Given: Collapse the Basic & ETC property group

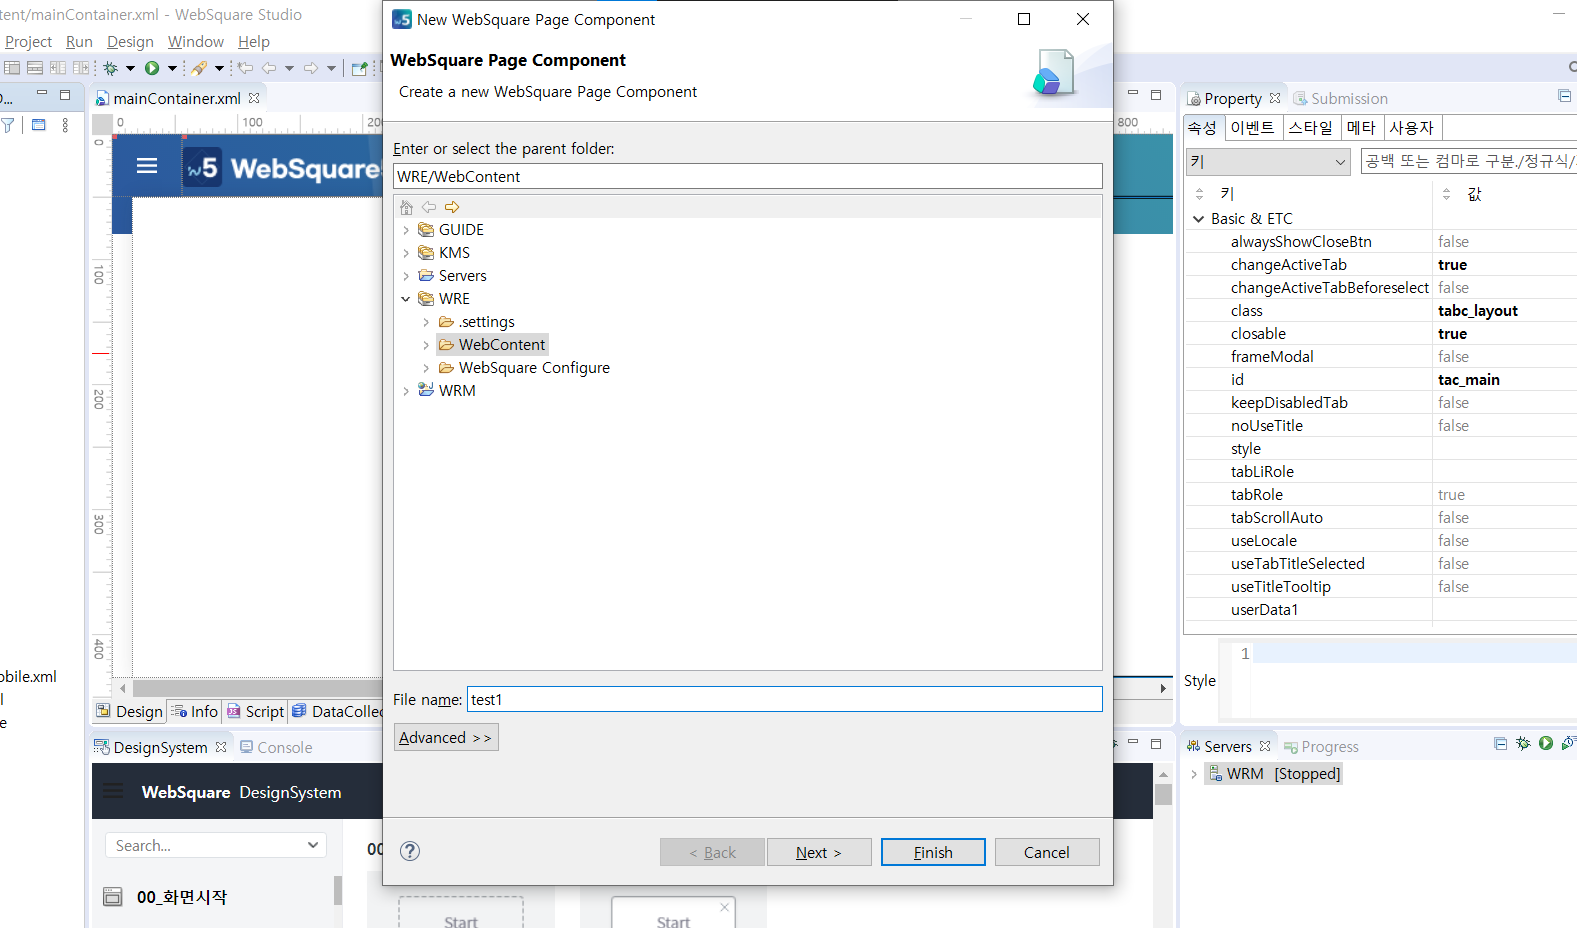Looking at the screenshot, I should (x=1198, y=219).
